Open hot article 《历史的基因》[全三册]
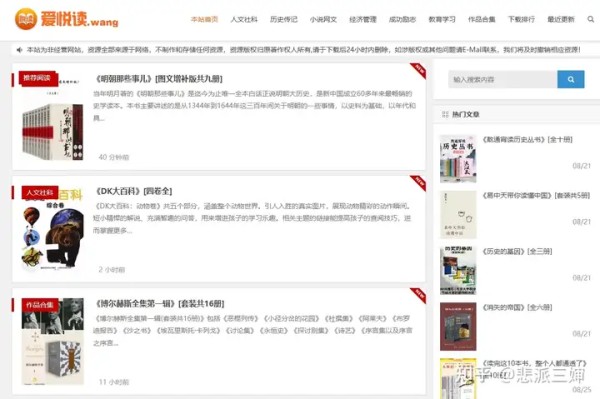600x399 pixels. pos(517,251)
